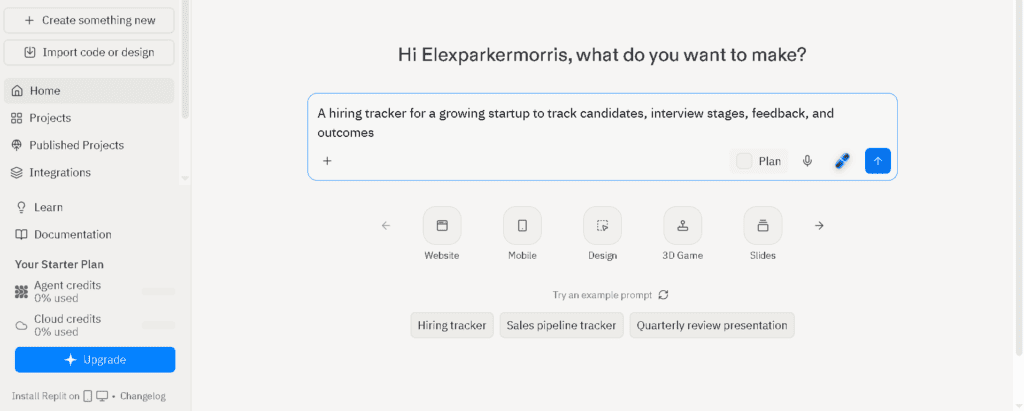Image resolution: width=1024 pixels, height=411 pixels.
Task: Submit the prompt with the blue arrow button
Action: [x=878, y=161]
